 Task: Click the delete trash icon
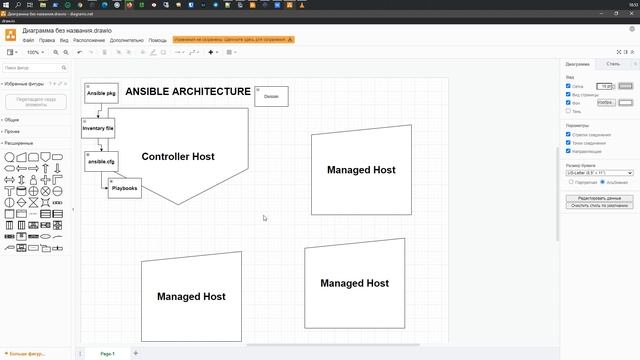104,52
